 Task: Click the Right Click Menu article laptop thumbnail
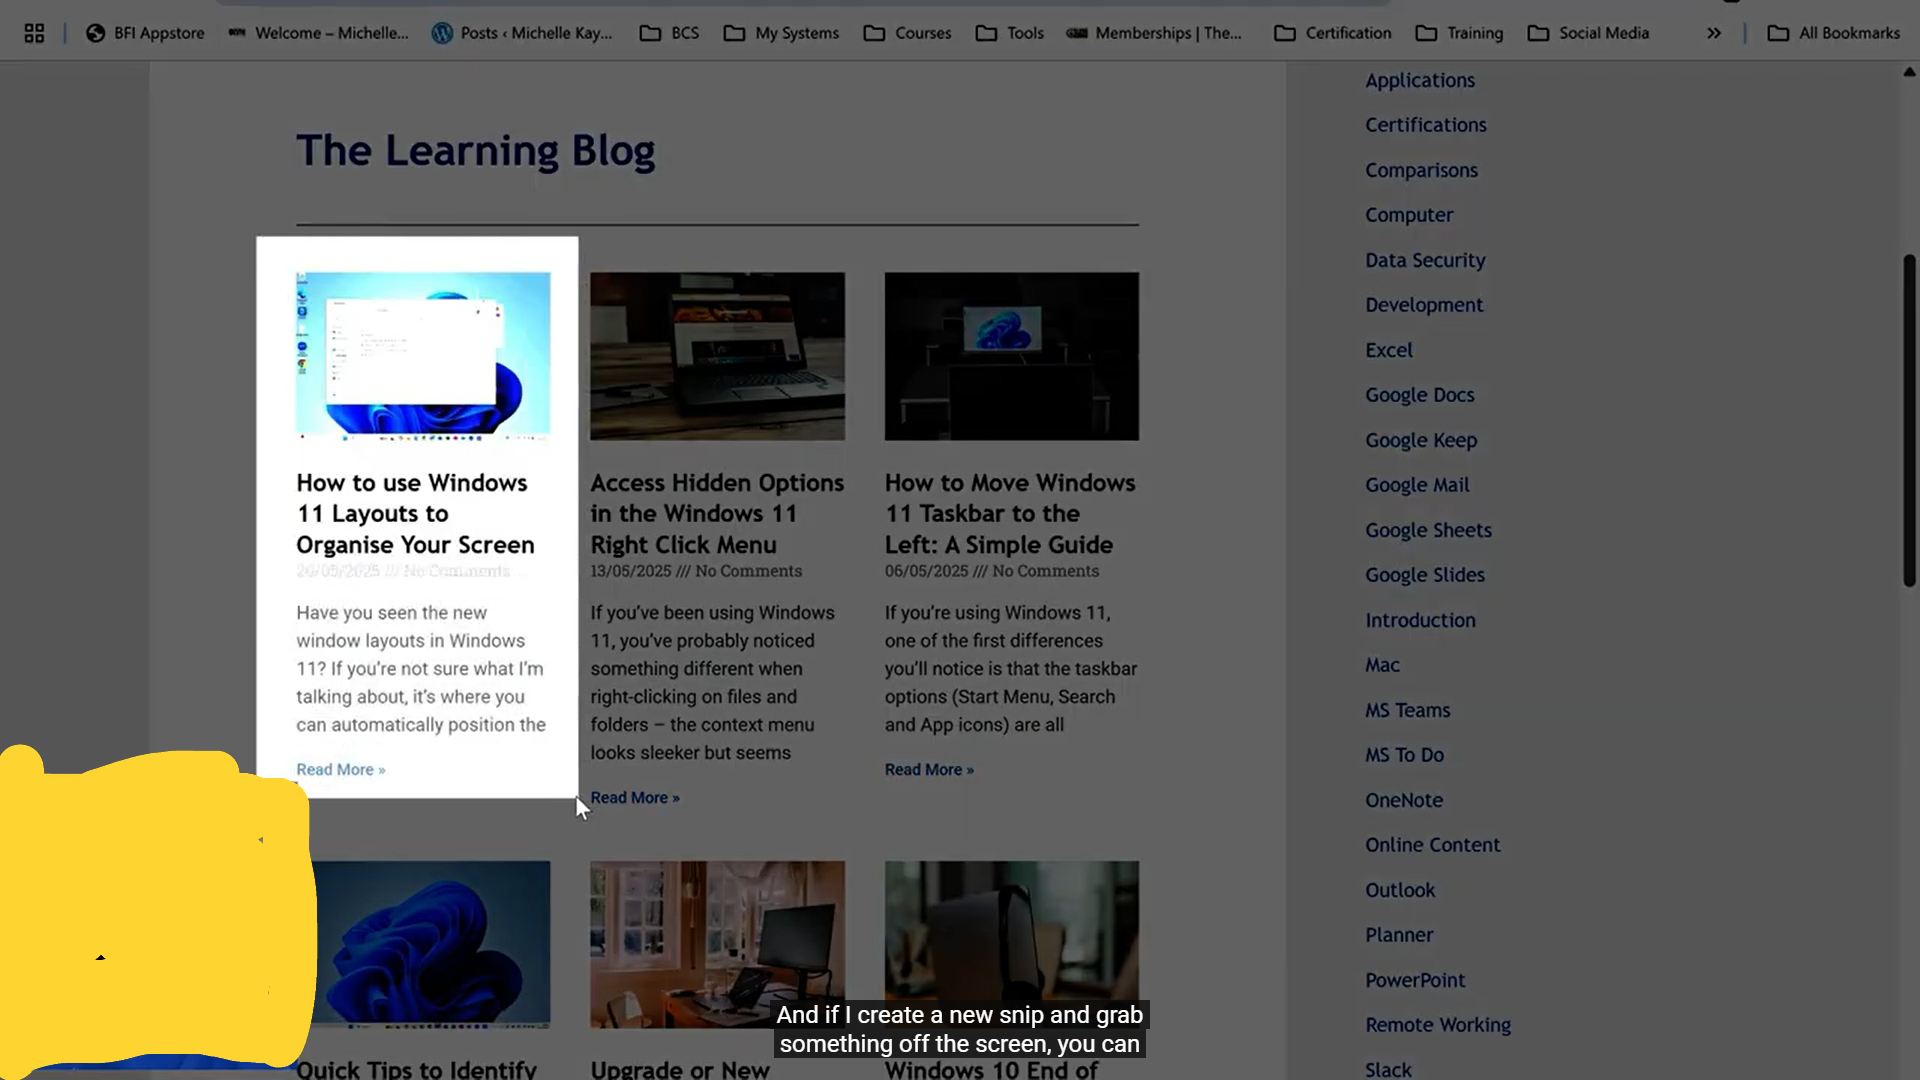[717, 356]
